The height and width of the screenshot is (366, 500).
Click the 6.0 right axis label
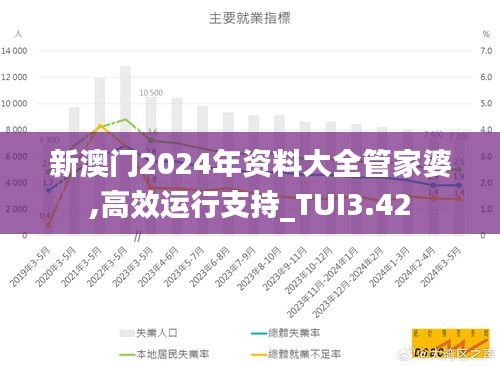(486, 77)
